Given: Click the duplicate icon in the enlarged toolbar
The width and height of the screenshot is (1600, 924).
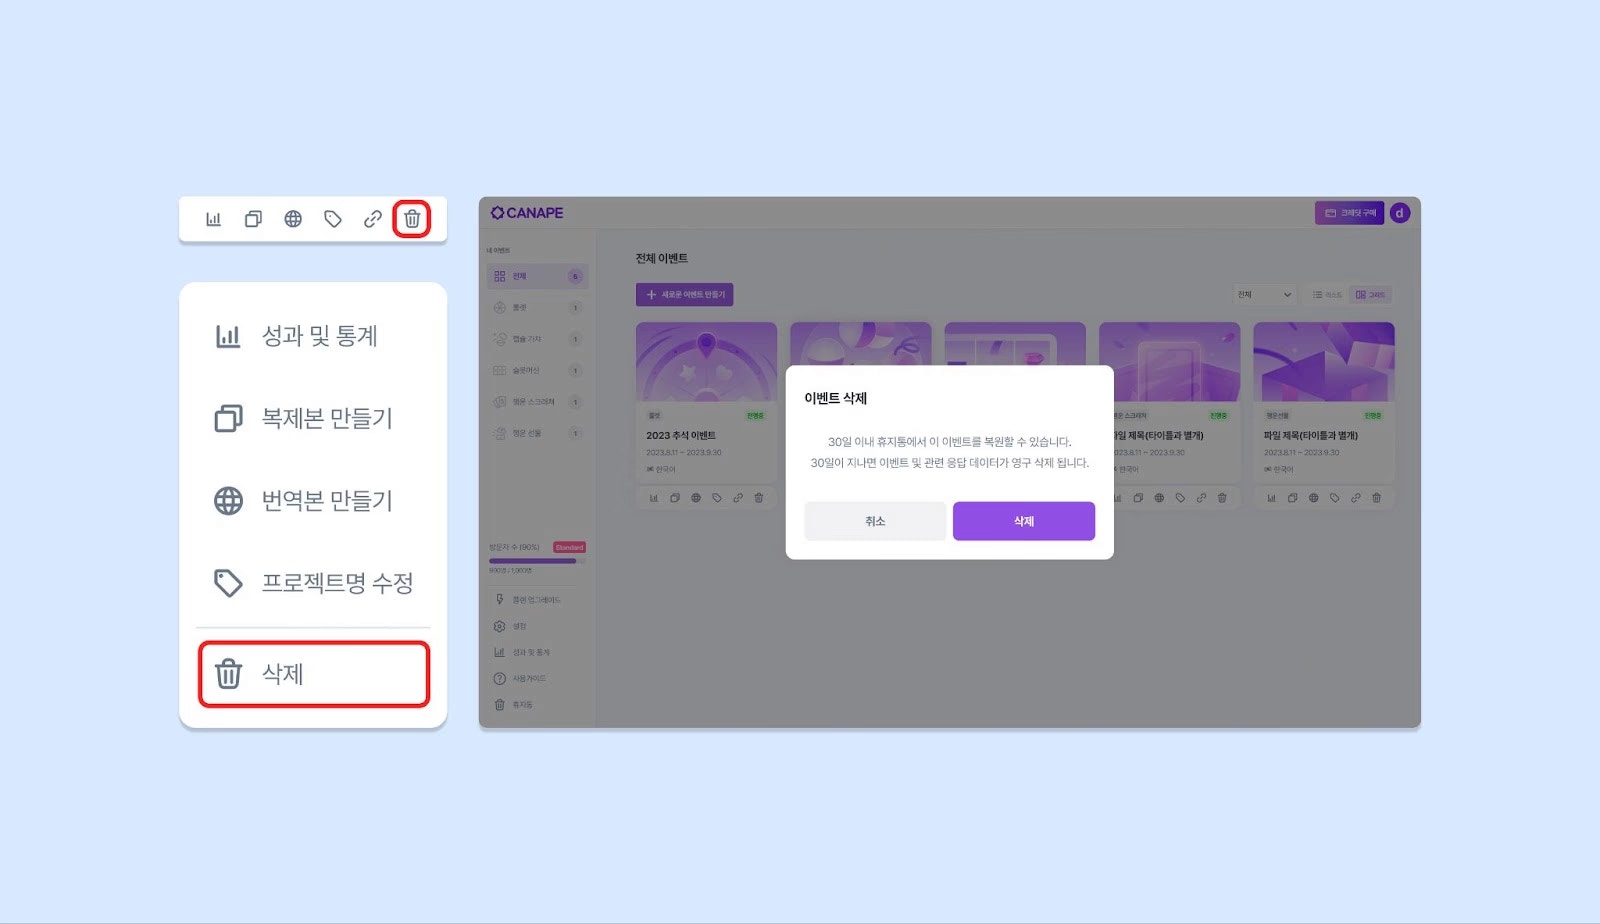Looking at the screenshot, I should point(253,219).
